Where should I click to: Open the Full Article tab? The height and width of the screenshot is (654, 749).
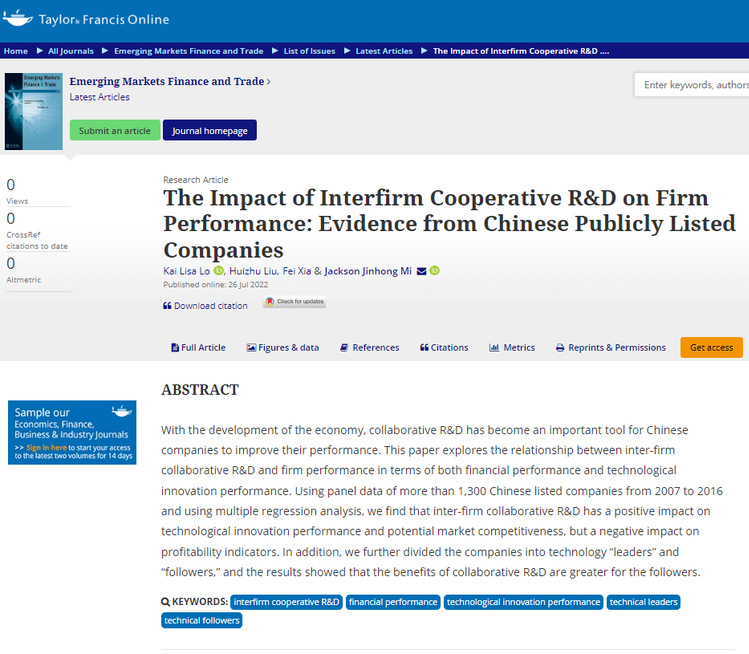point(198,348)
